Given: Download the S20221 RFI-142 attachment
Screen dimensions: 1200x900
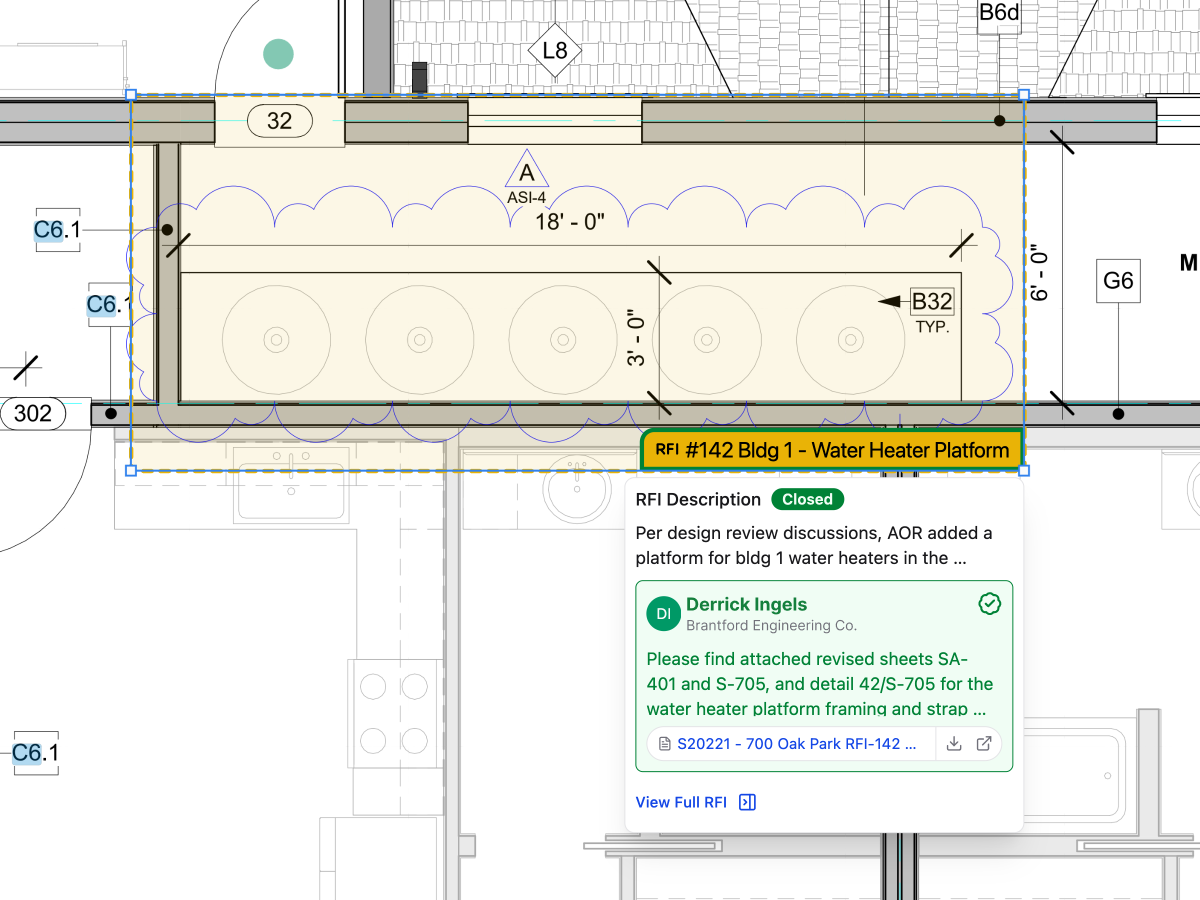Looking at the screenshot, I should [954, 744].
